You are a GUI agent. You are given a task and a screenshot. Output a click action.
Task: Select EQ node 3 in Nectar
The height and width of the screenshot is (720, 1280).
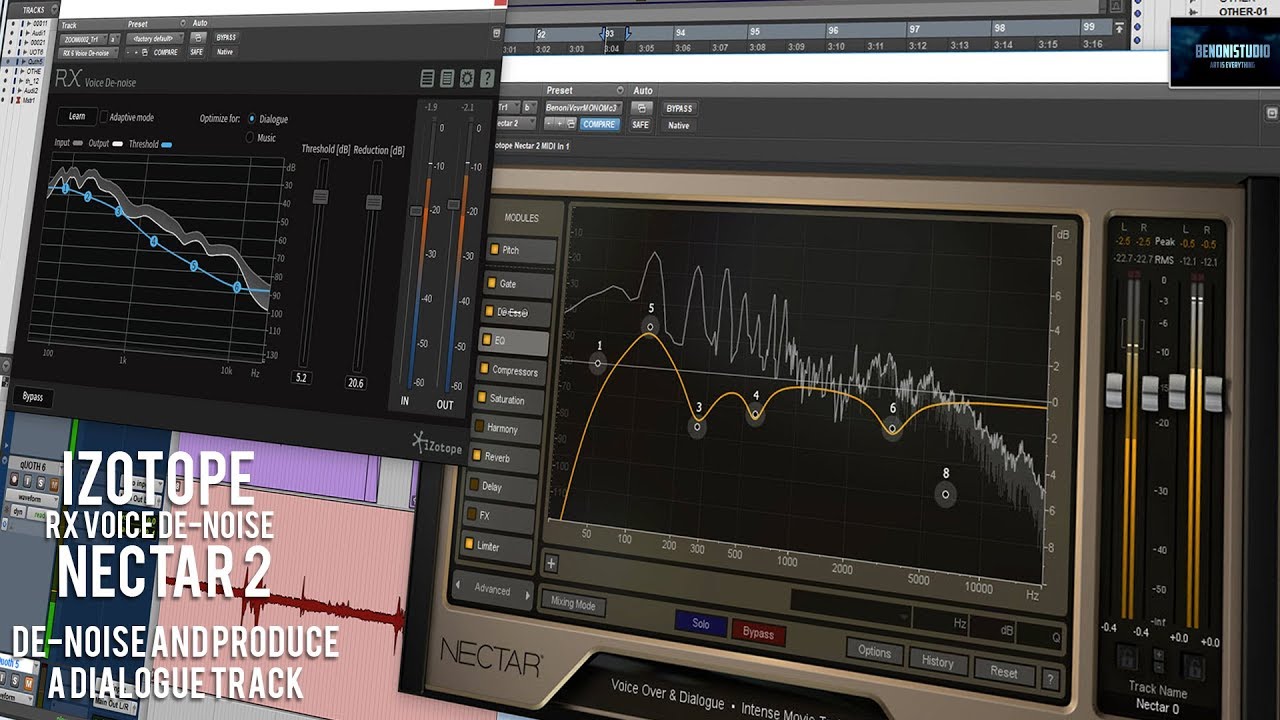698,426
